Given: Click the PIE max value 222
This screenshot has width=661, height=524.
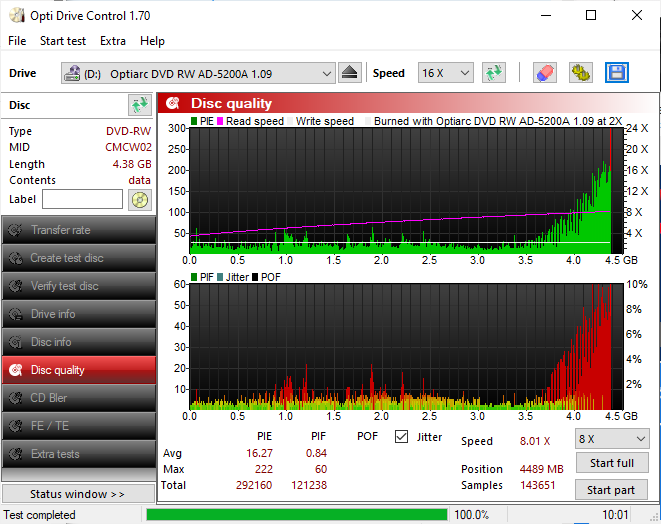Looking at the screenshot, I should click(x=263, y=469).
